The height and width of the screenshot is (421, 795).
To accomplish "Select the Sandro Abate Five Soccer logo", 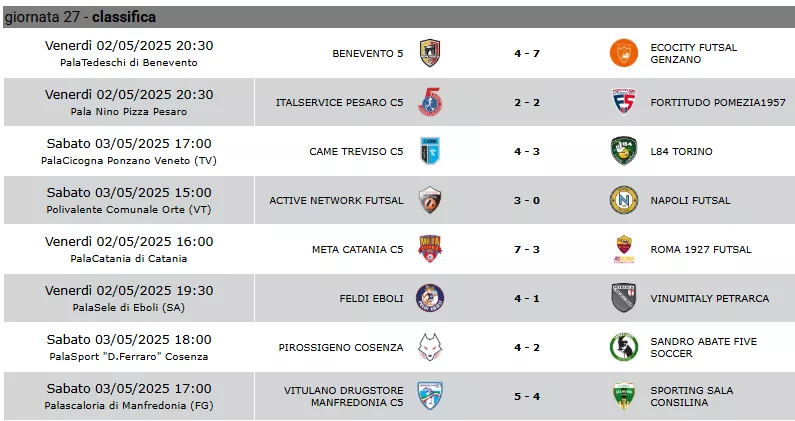I will pyautogui.click(x=624, y=347).
